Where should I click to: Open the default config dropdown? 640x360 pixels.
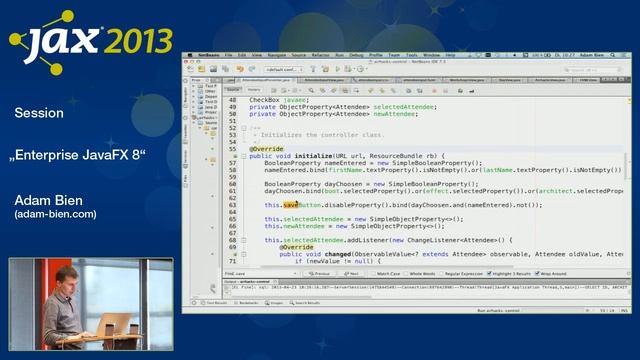point(284,69)
